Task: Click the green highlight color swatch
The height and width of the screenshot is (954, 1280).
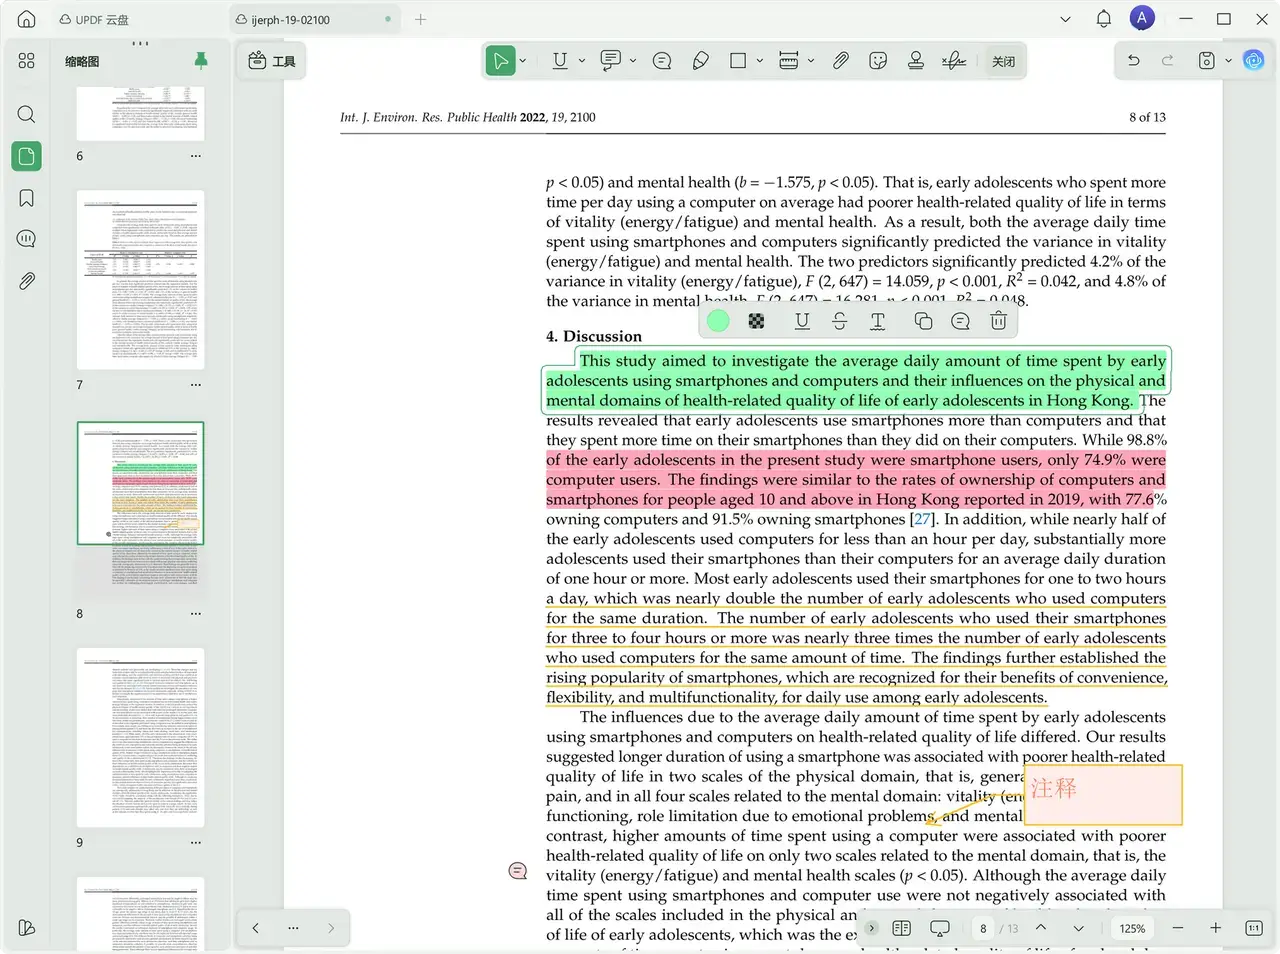Action: pos(718,321)
